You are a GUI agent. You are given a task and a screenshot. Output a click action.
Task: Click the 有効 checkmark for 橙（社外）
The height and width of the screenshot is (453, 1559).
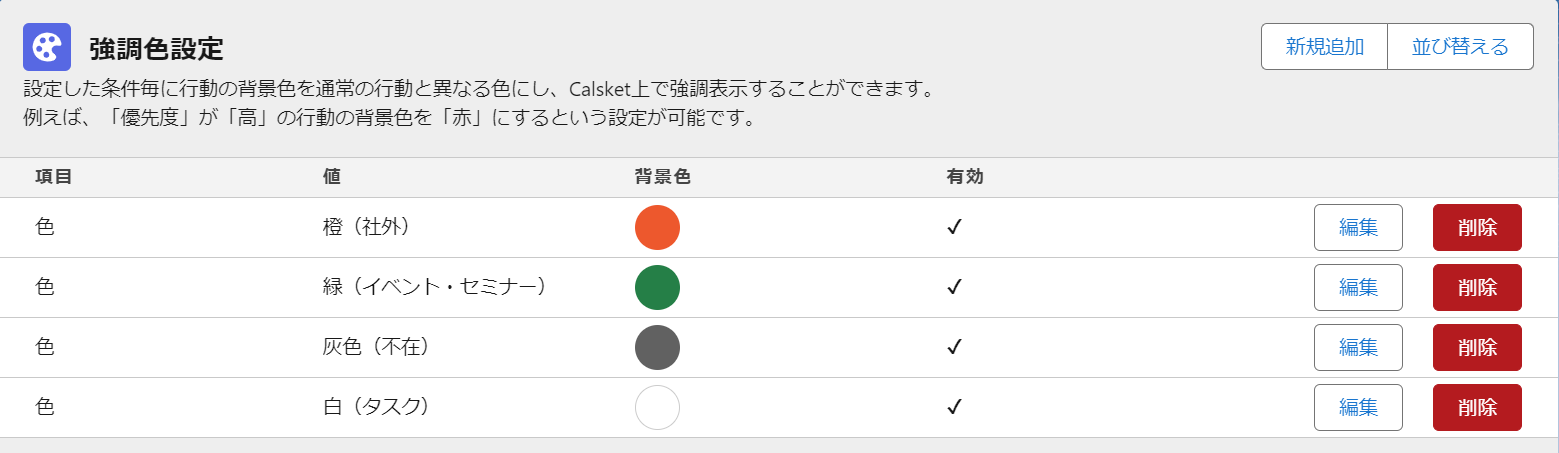[x=954, y=227]
